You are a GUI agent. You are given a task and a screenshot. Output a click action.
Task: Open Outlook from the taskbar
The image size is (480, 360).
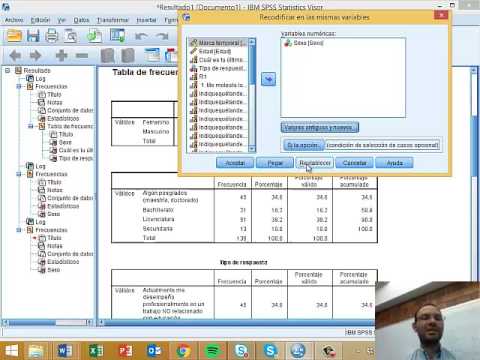pos(154,351)
